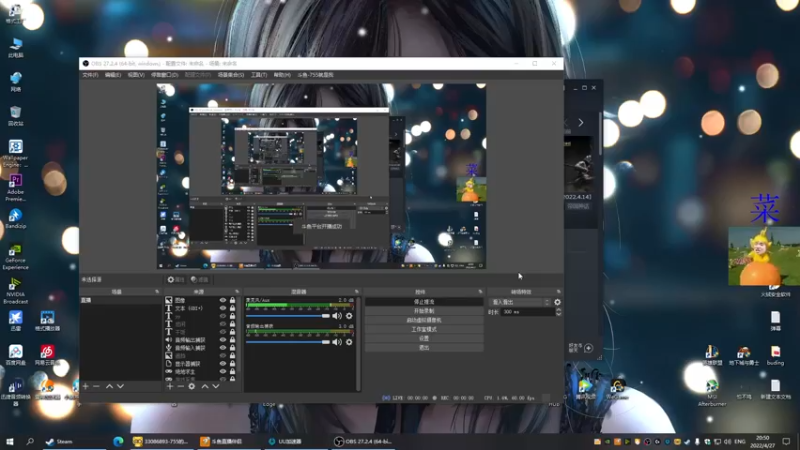Open source Filters button above docks

(200, 280)
